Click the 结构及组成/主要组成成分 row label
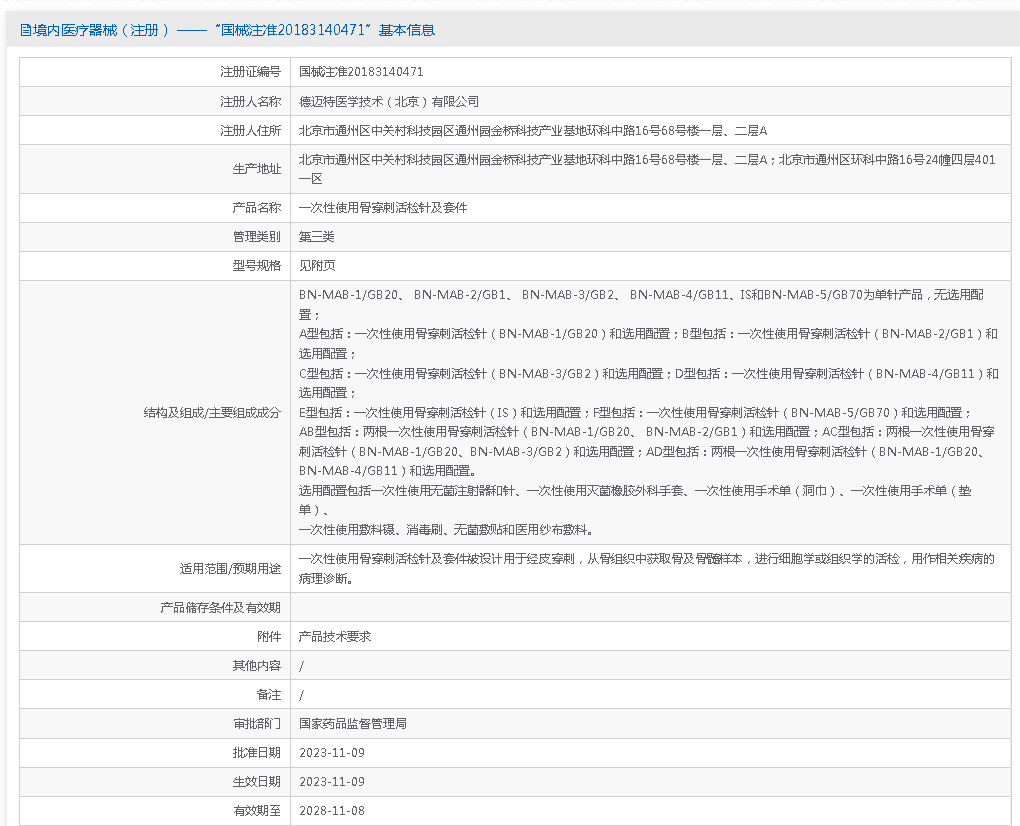Screen dimensions: 1020x826 [212, 412]
